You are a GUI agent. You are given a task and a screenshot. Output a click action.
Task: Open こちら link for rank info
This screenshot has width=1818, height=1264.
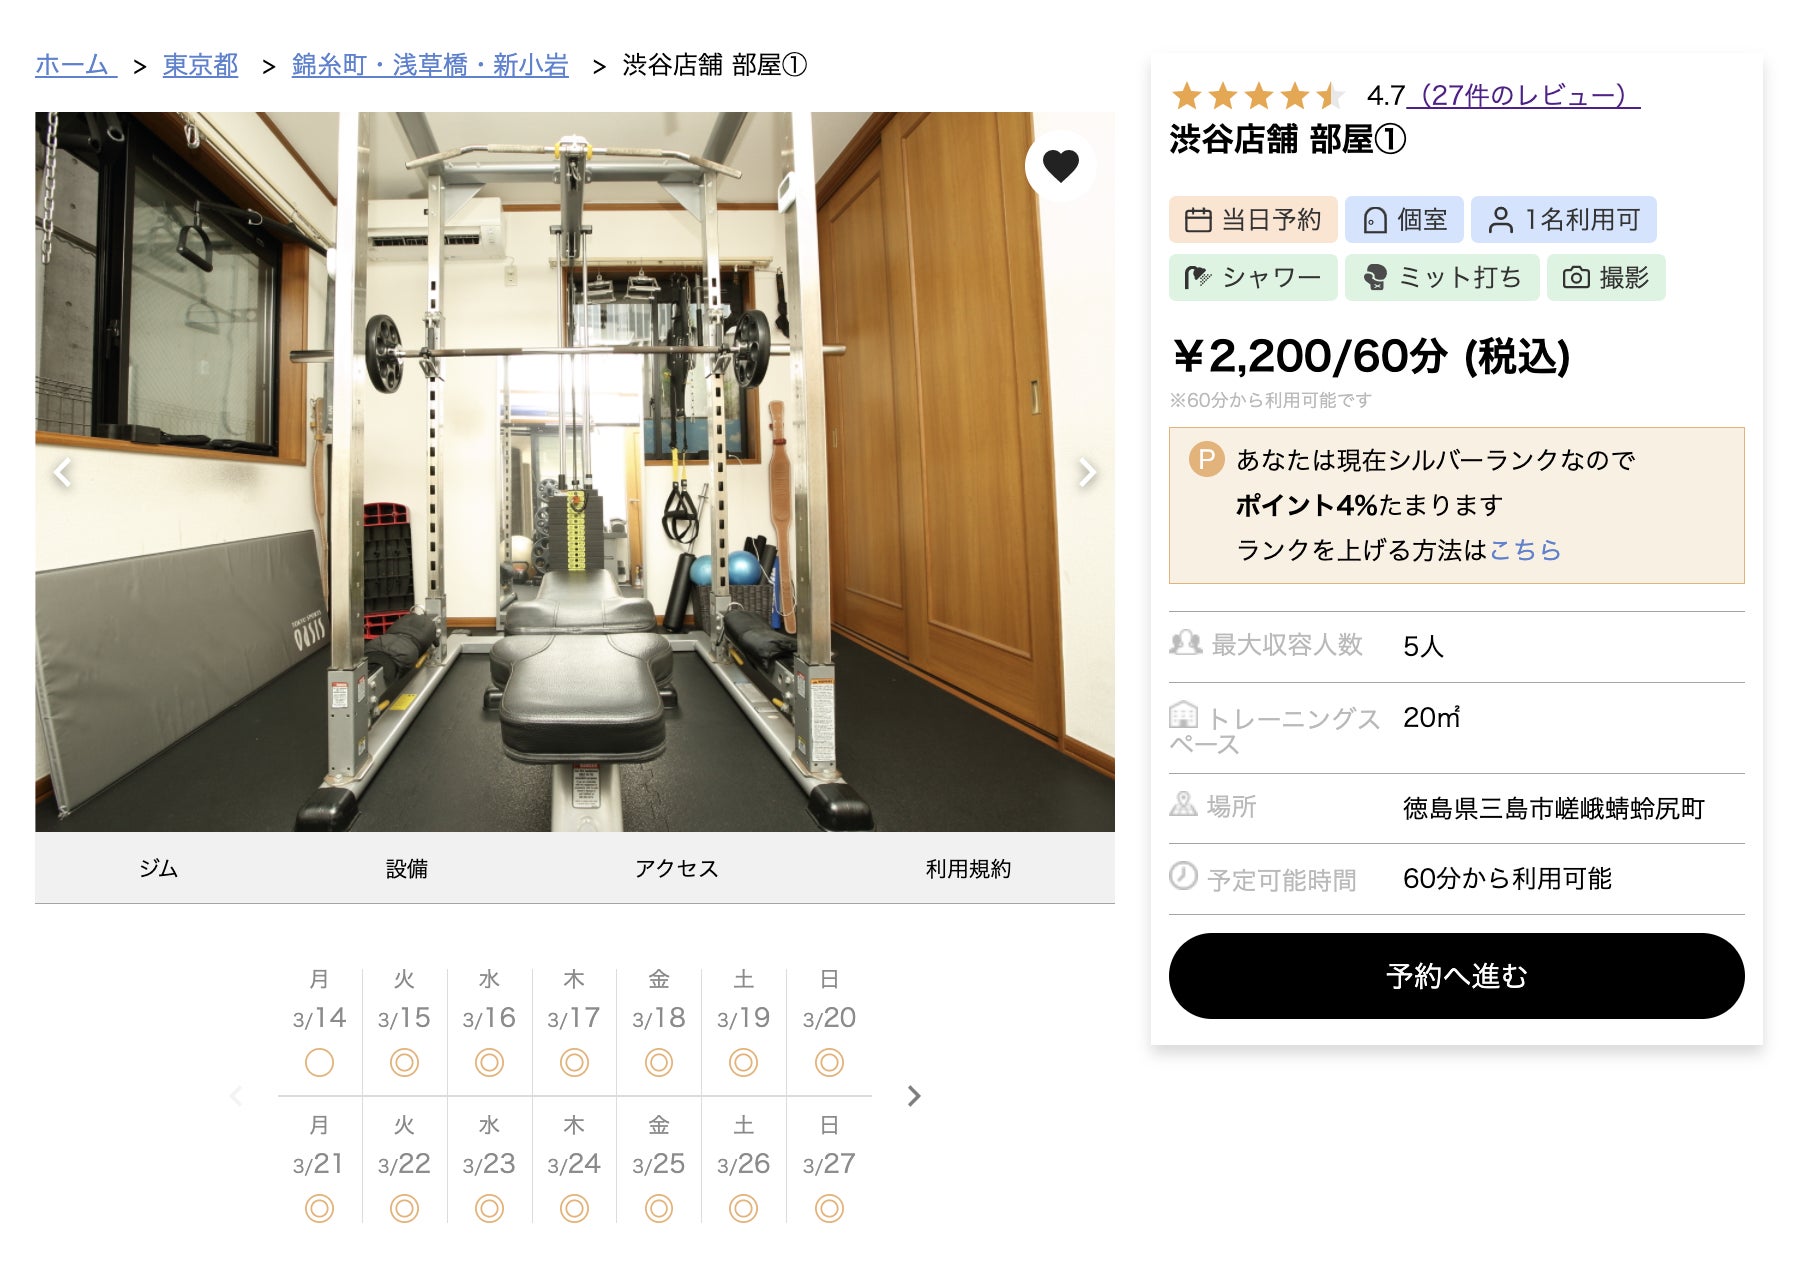(x=1525, y=550)
